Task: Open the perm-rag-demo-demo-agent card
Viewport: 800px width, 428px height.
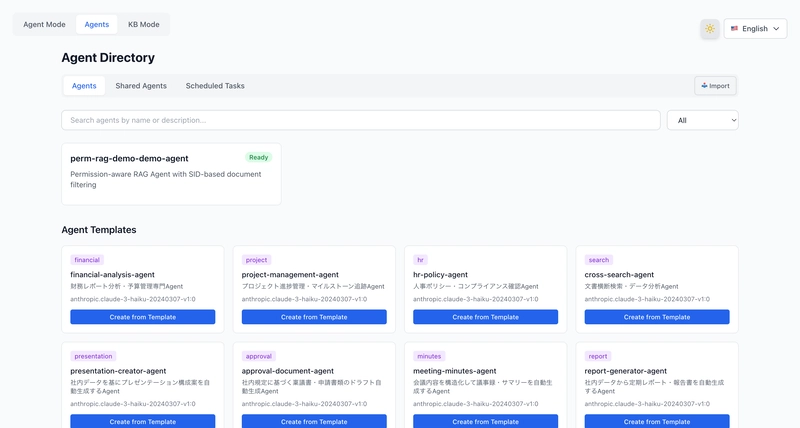Action: point(171,173)
